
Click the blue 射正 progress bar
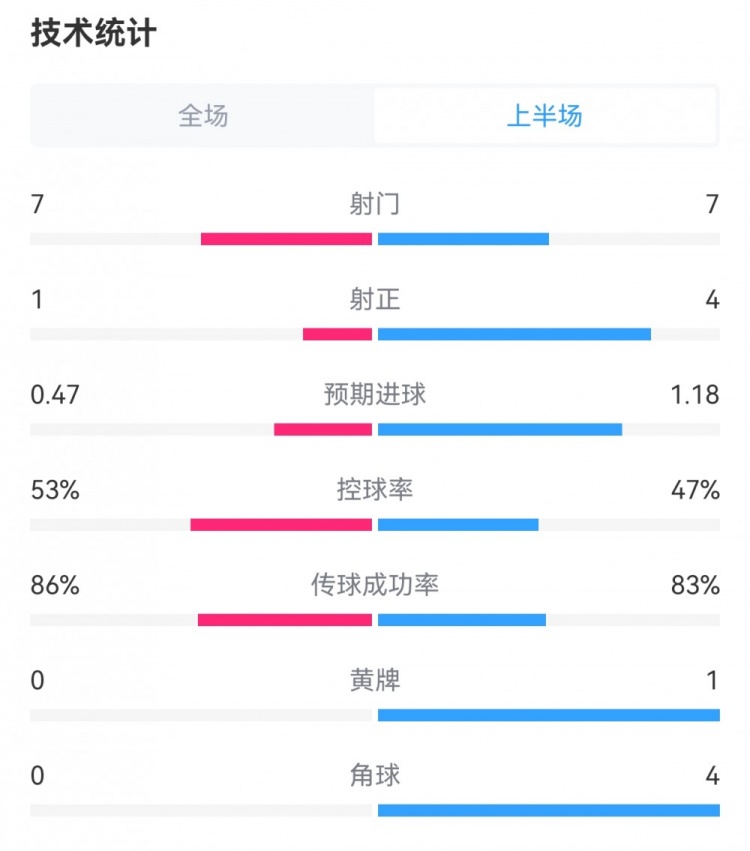(514, 334)
